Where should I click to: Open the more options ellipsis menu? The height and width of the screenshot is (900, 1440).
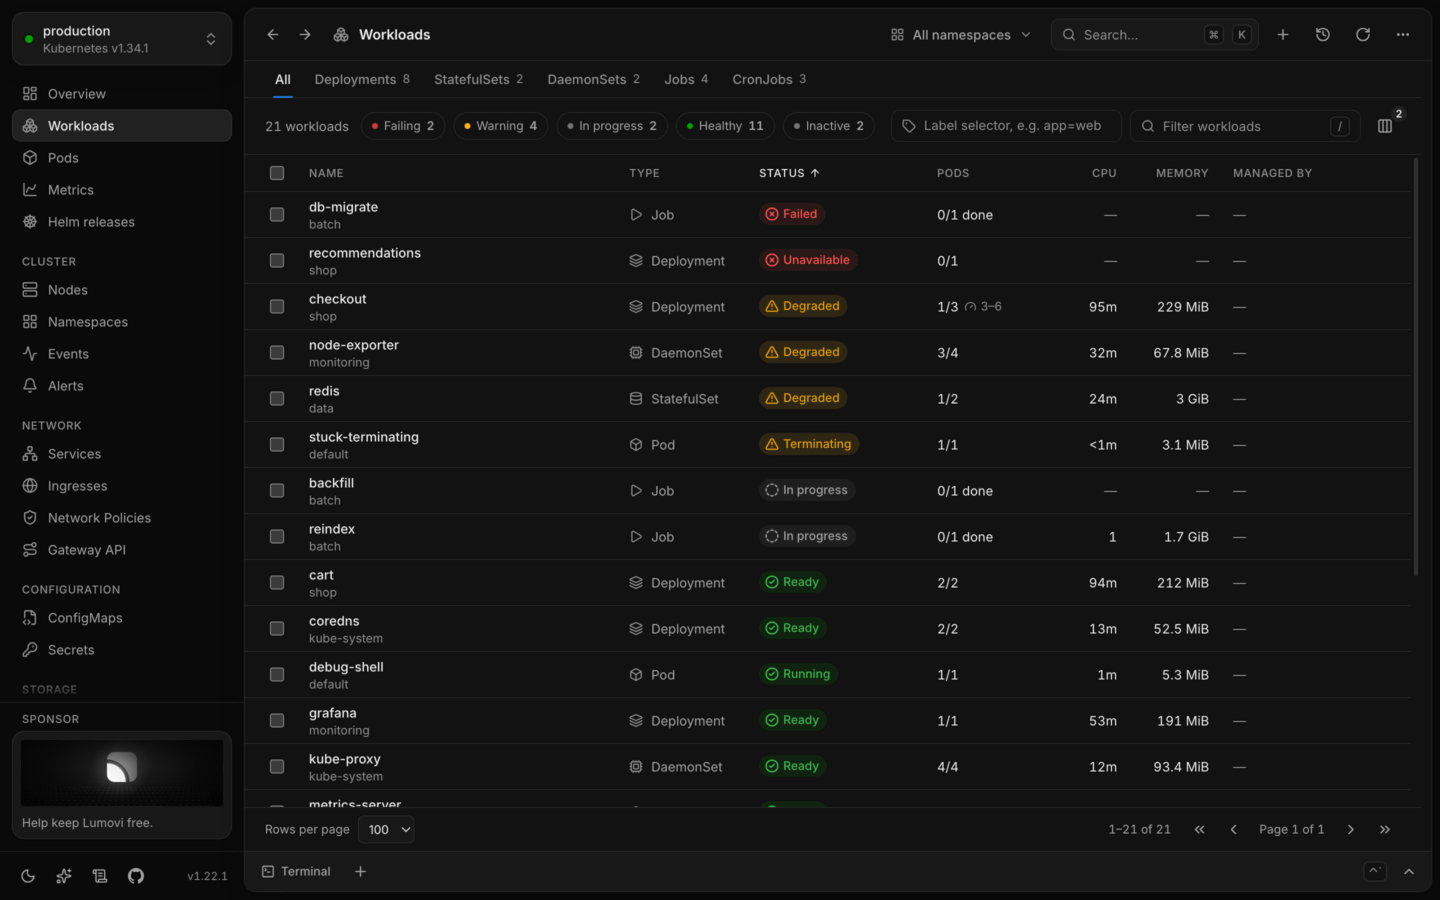1403,35
